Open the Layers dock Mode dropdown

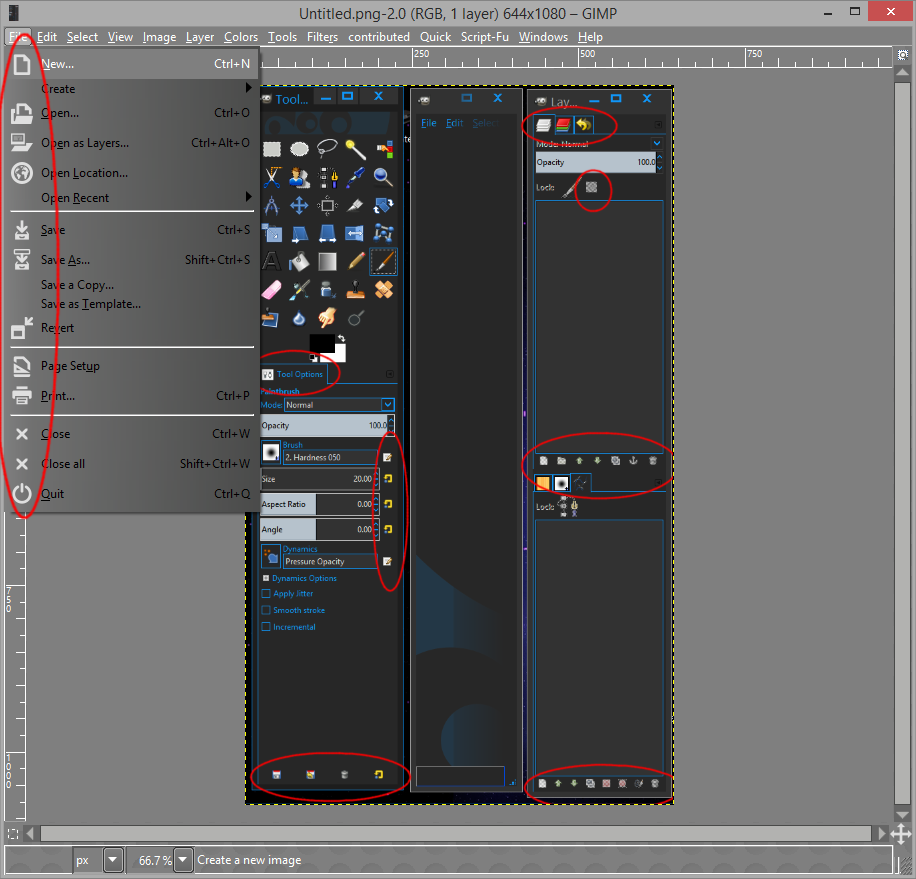pos(657,143)
